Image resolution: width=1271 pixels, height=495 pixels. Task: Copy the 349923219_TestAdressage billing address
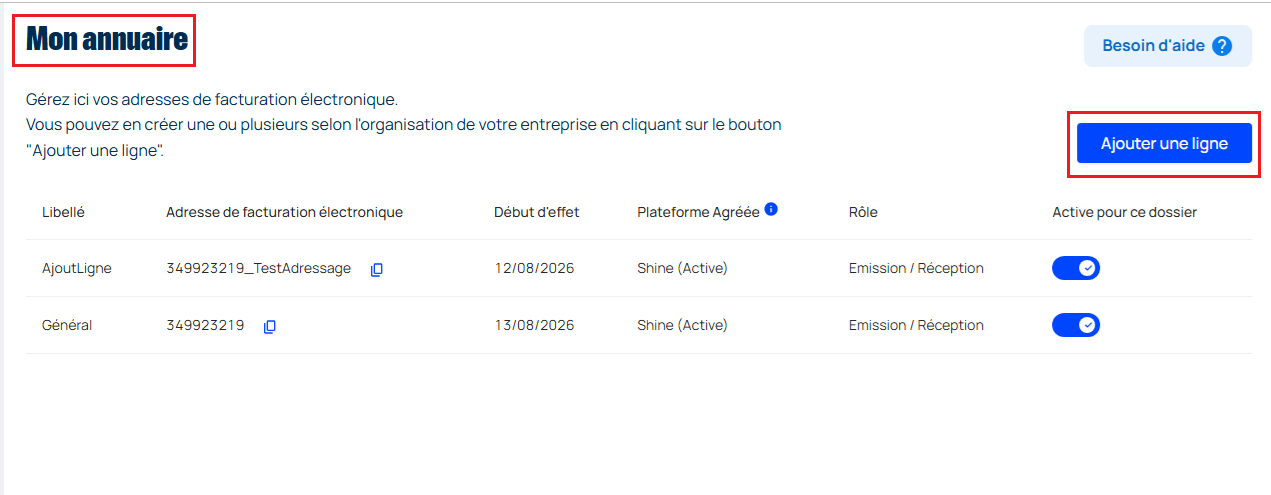(377, 269)
